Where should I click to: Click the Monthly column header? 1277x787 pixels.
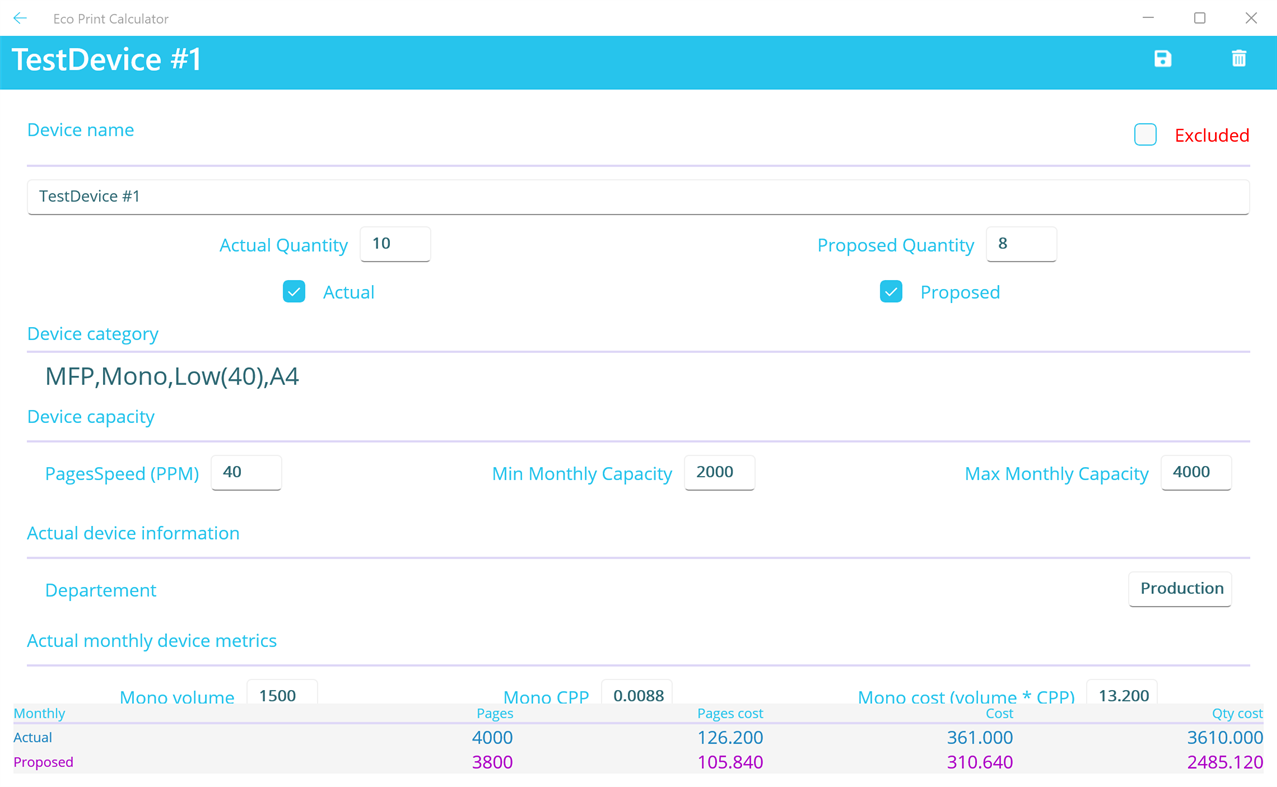click(39, 713)
